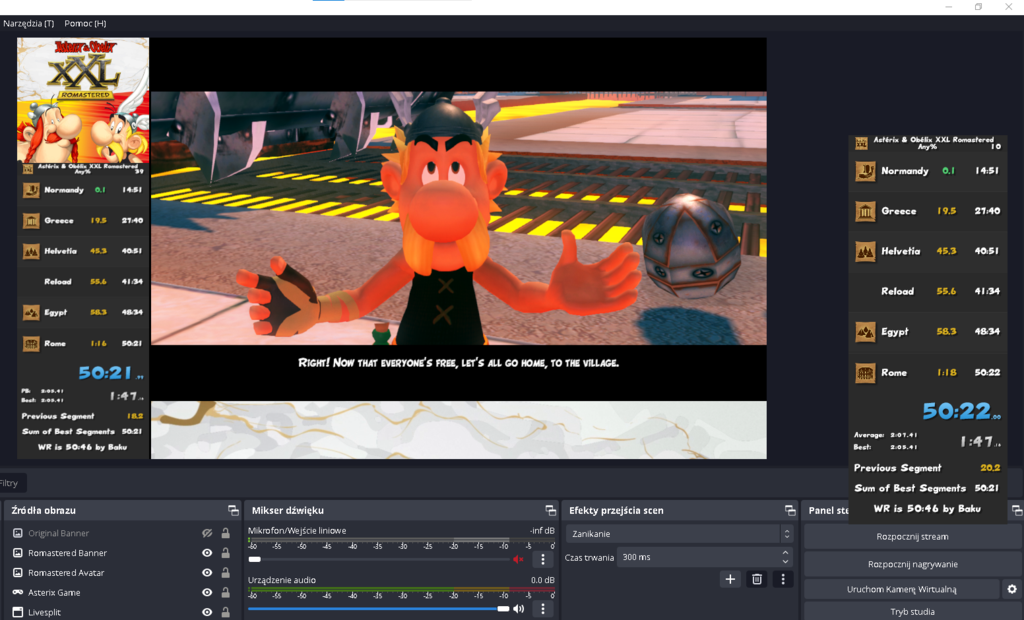Hide the Livesplit source

pyautogui.click(x=207, y=612)
